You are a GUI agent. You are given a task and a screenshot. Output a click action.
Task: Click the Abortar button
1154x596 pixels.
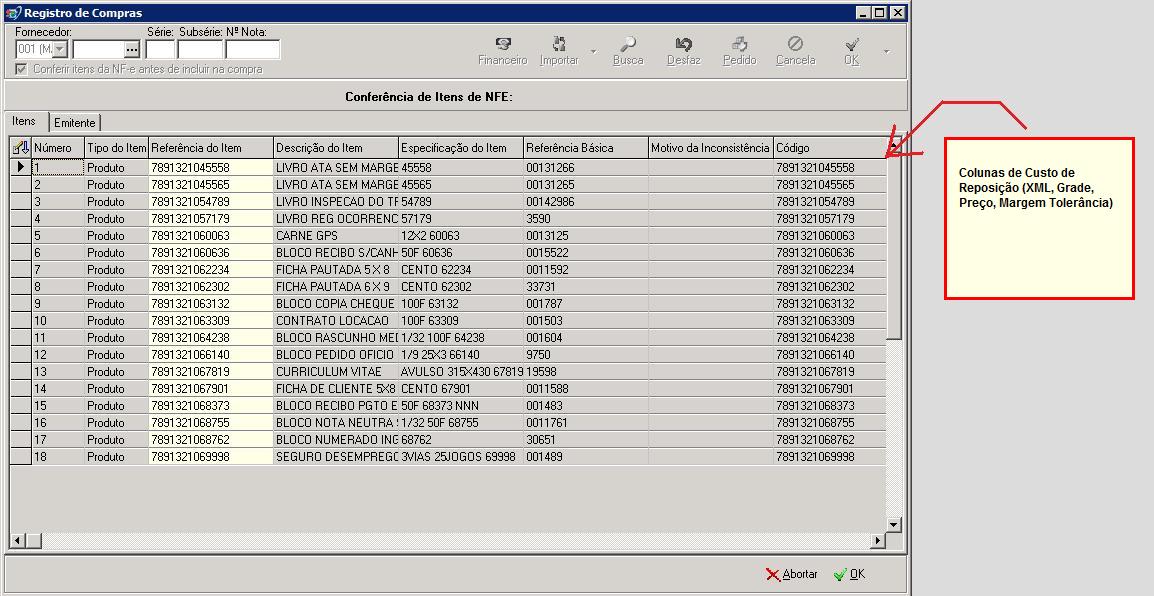792,574
